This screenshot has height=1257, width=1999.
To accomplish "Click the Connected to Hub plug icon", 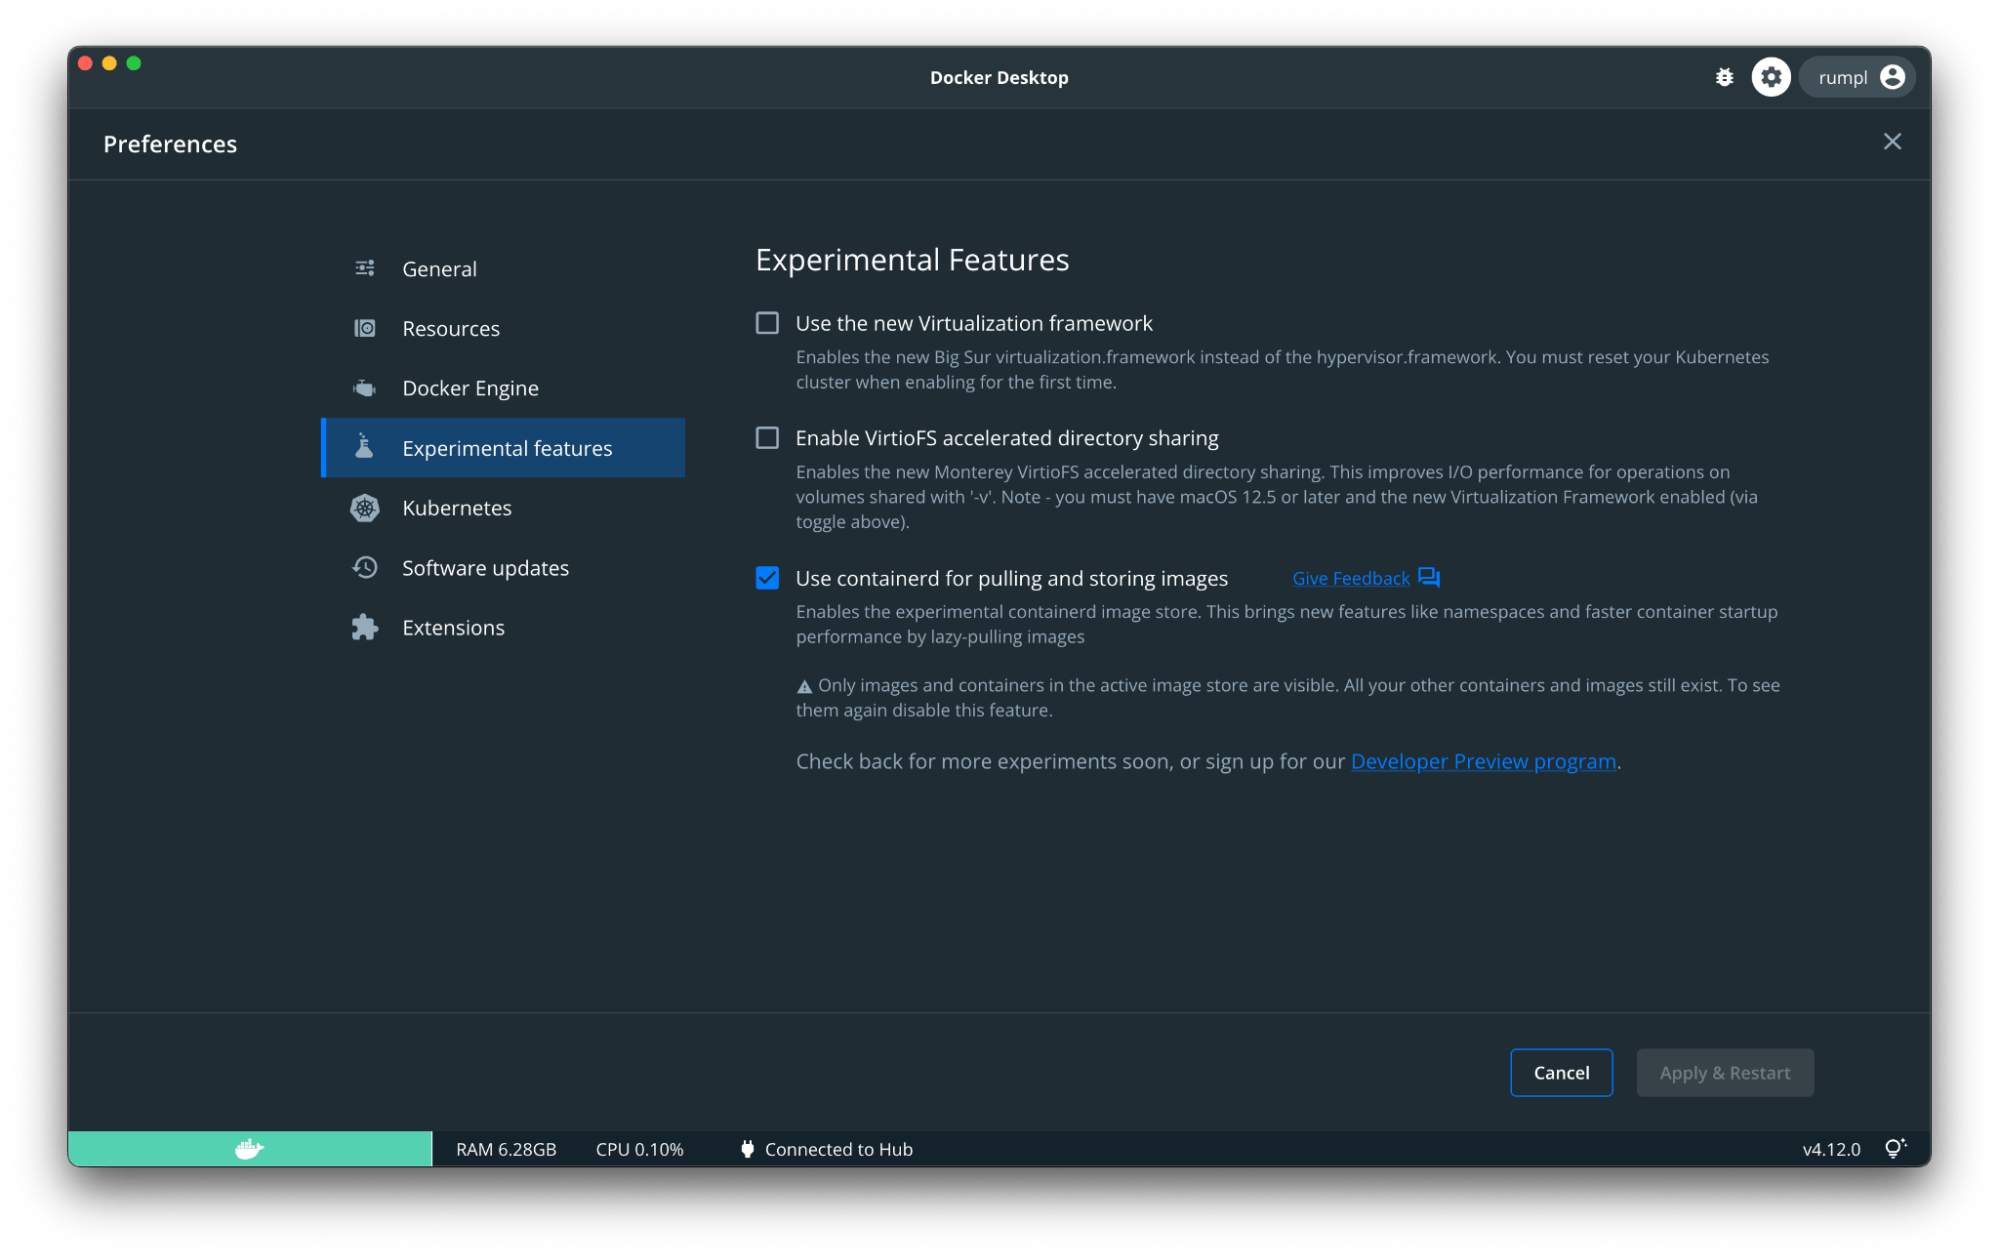I will [747, 1148].
